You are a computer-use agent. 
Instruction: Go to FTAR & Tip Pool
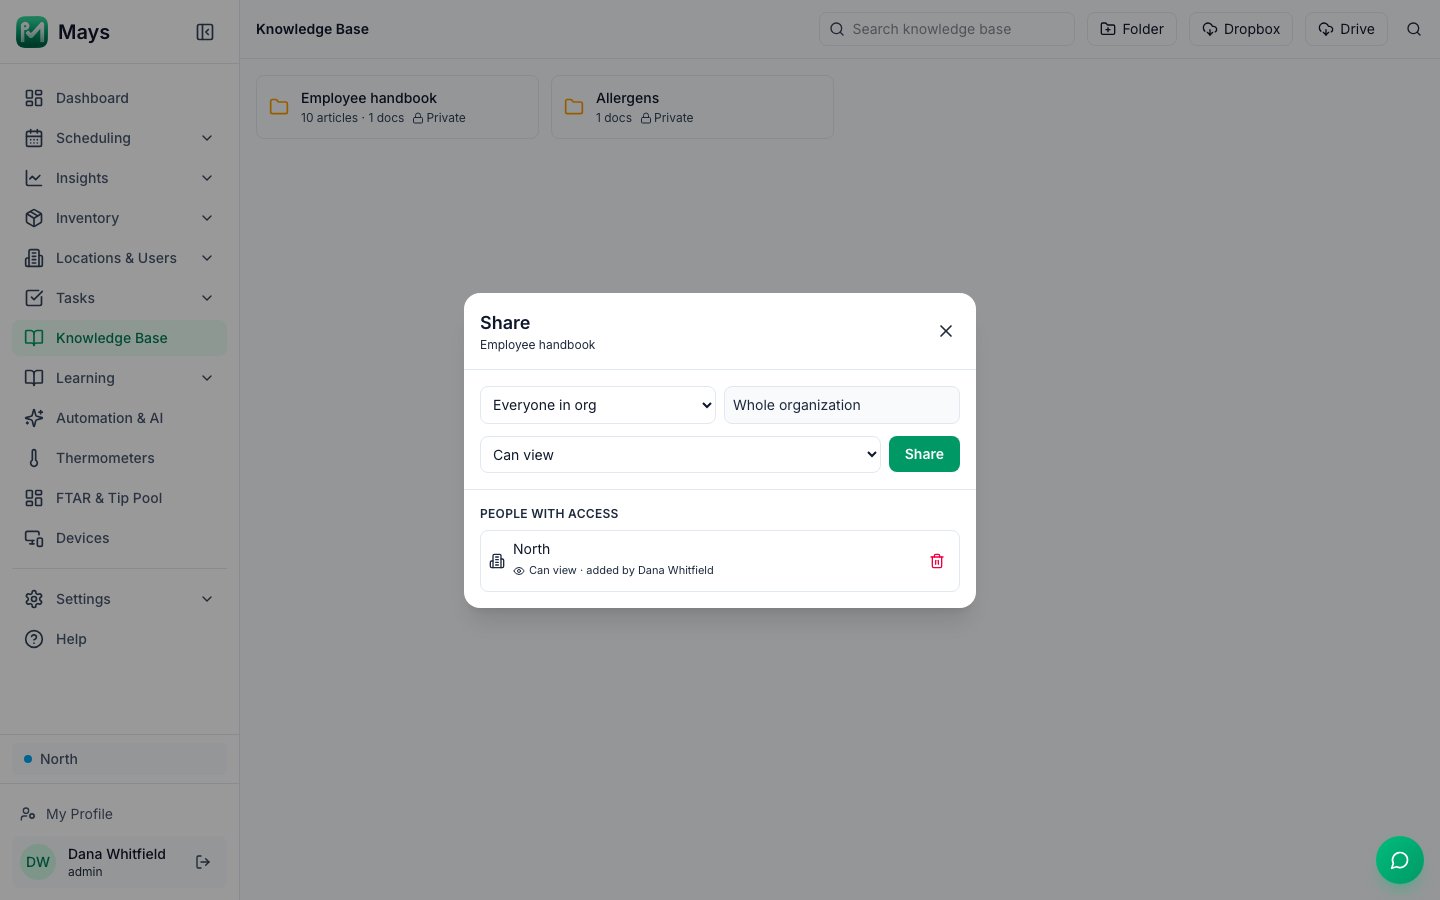pyautogui.click(x=120, y=498)
